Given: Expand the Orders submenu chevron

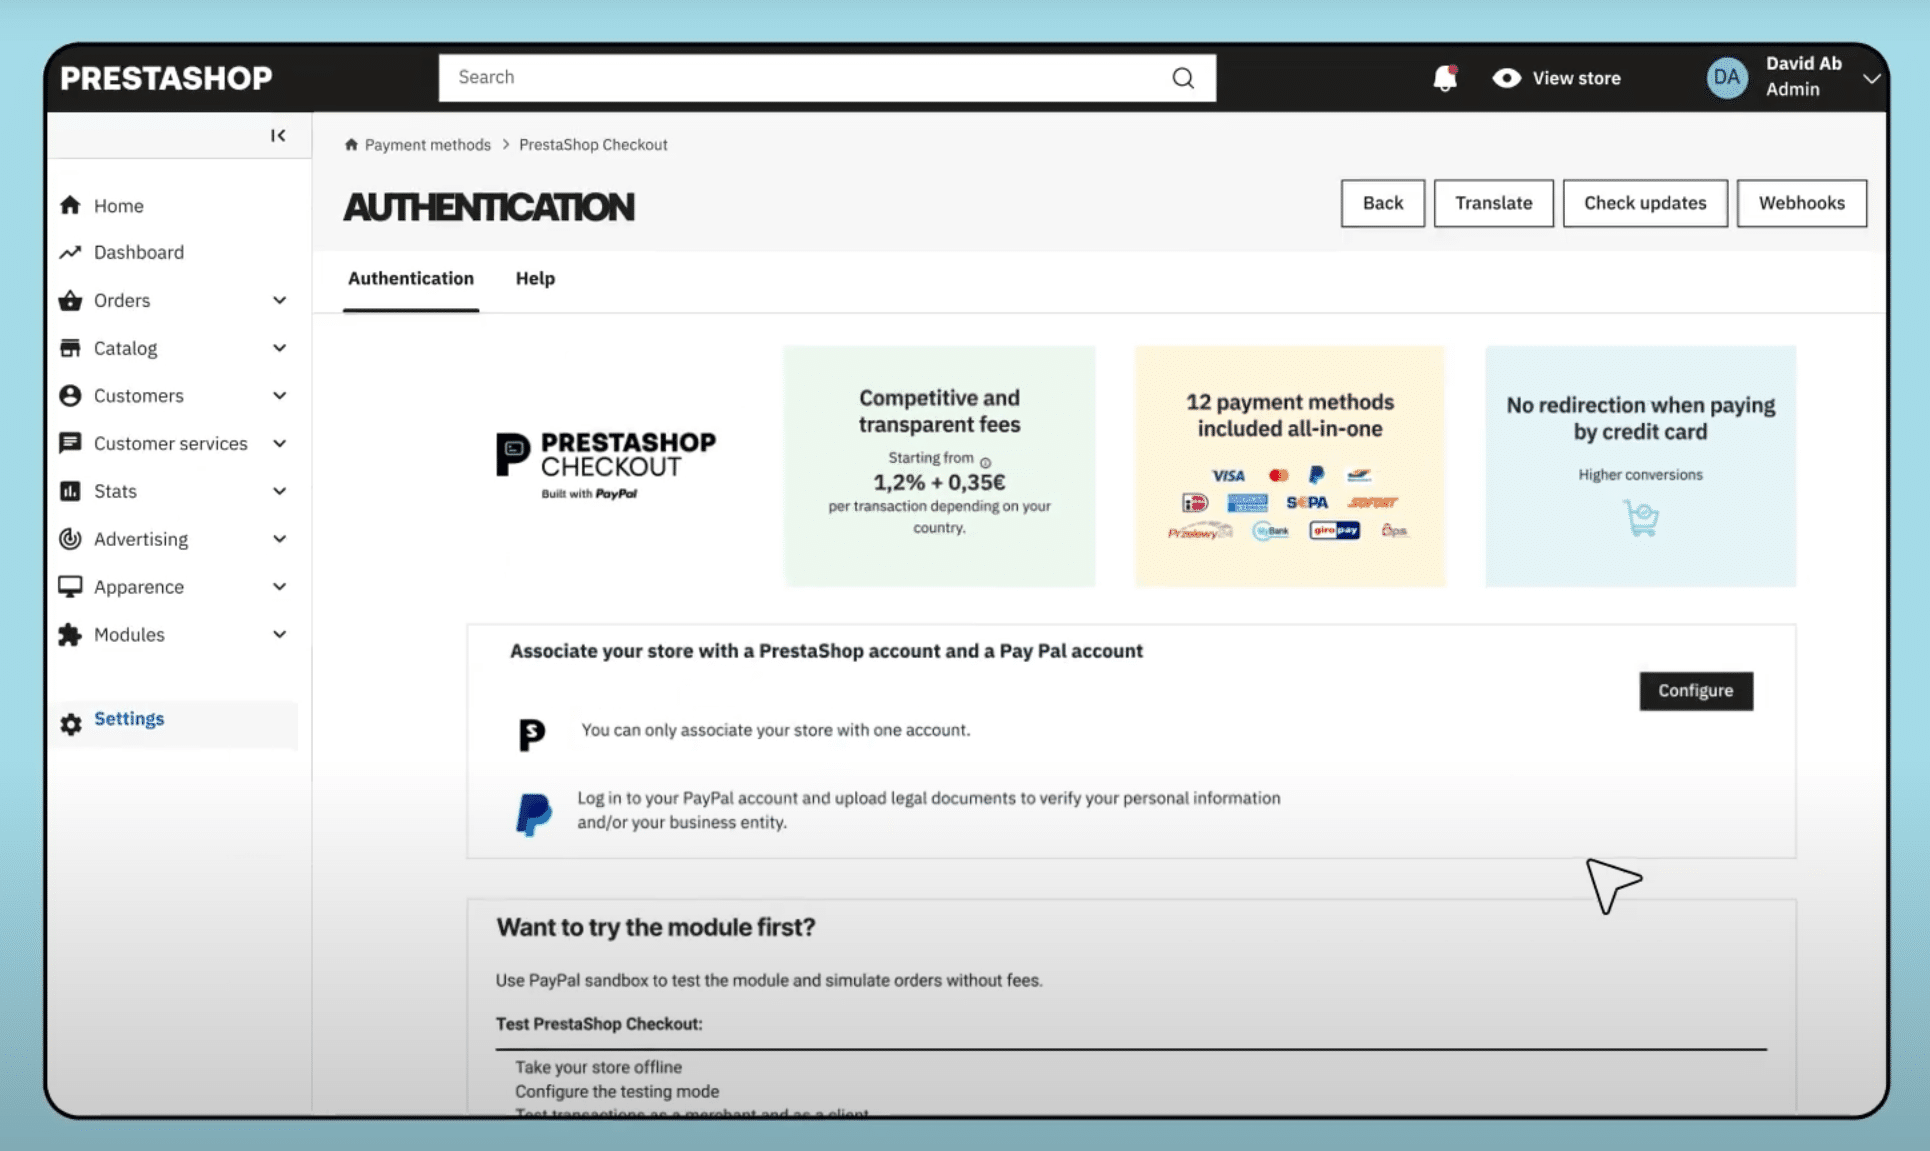Looking at the screenshot, I should coord(280,299).
